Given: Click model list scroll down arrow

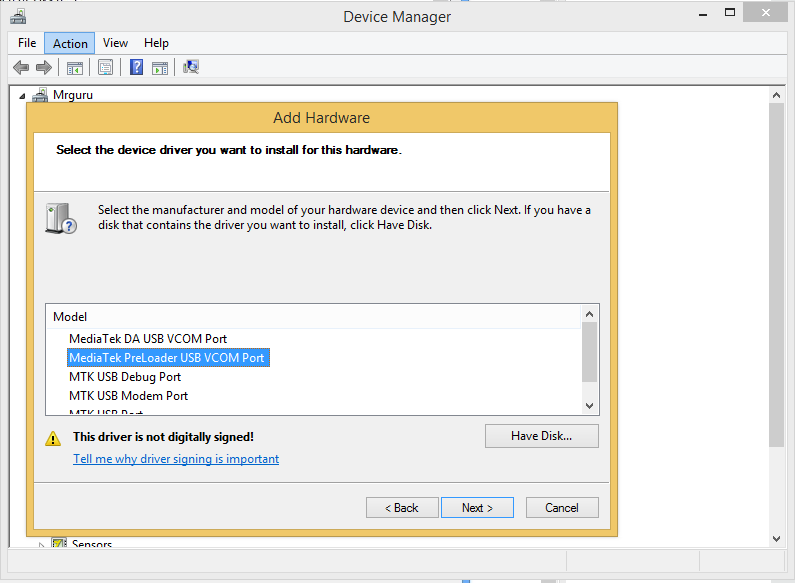Looking at the screenshot, I should [x=589, y=406].
